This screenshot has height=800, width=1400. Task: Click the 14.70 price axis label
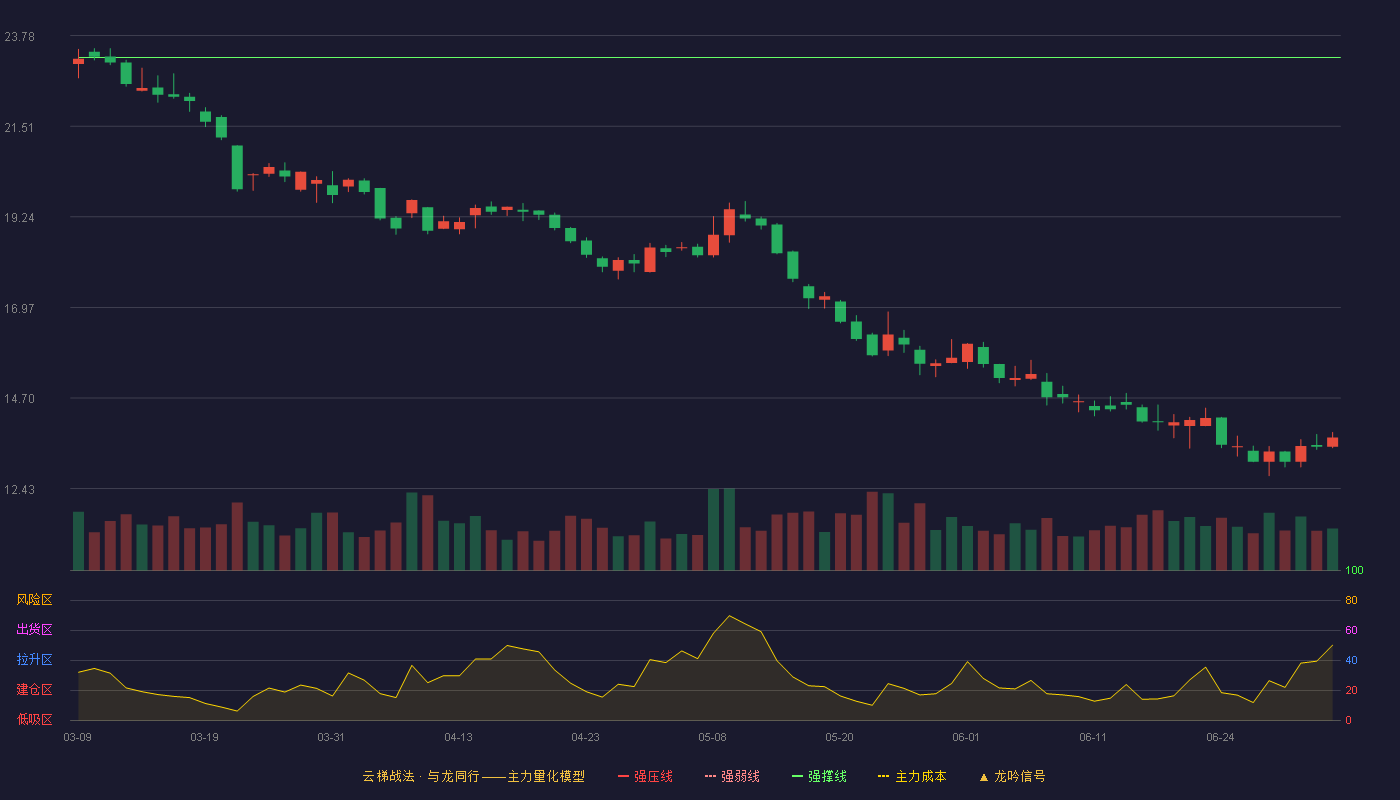(19, 399)
